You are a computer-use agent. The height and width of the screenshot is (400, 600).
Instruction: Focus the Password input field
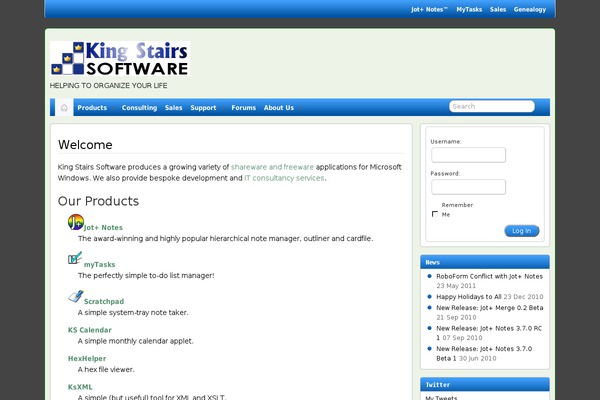[x=468, y=187]
